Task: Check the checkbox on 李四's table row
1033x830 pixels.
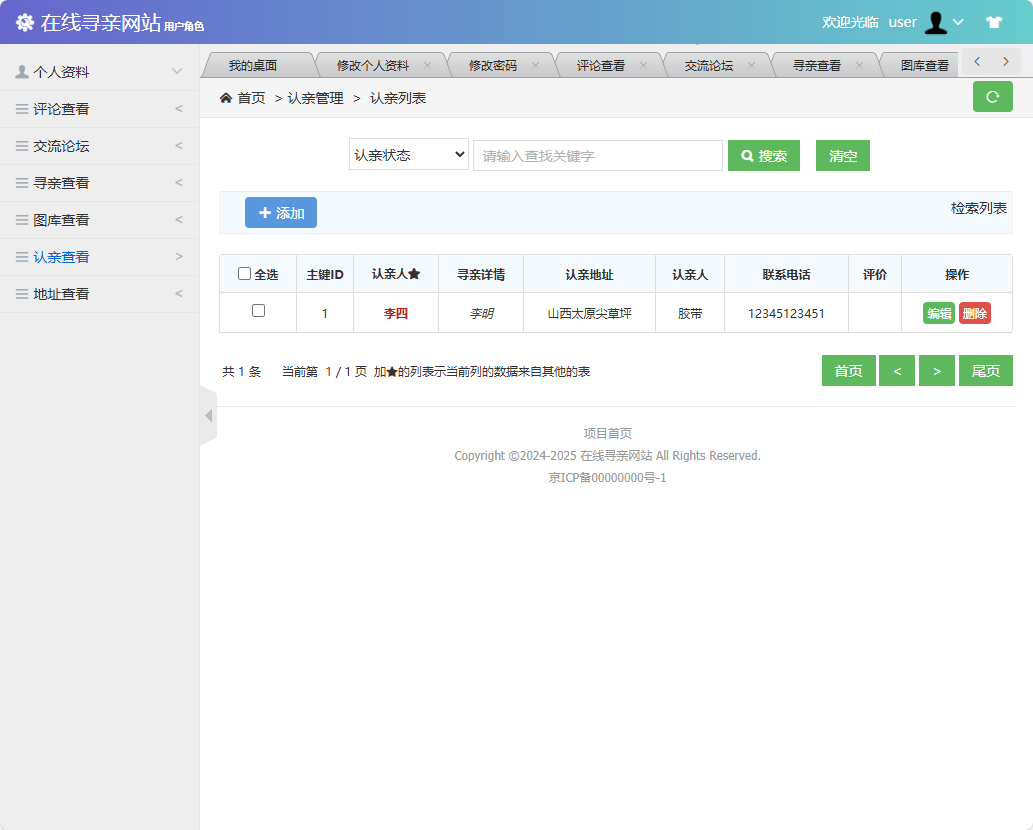Action: tap(258, 312)
